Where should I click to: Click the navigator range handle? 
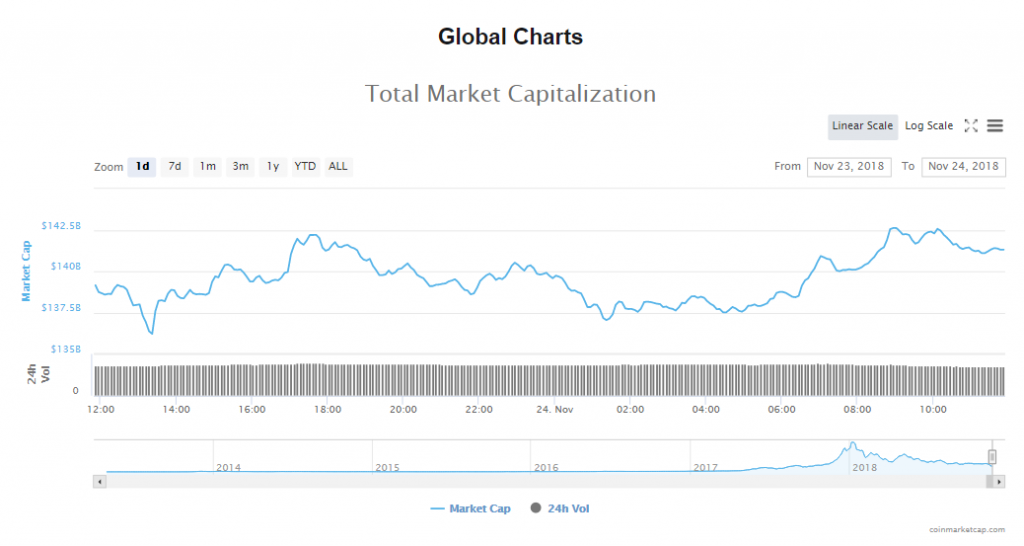(x=992, y=457)
